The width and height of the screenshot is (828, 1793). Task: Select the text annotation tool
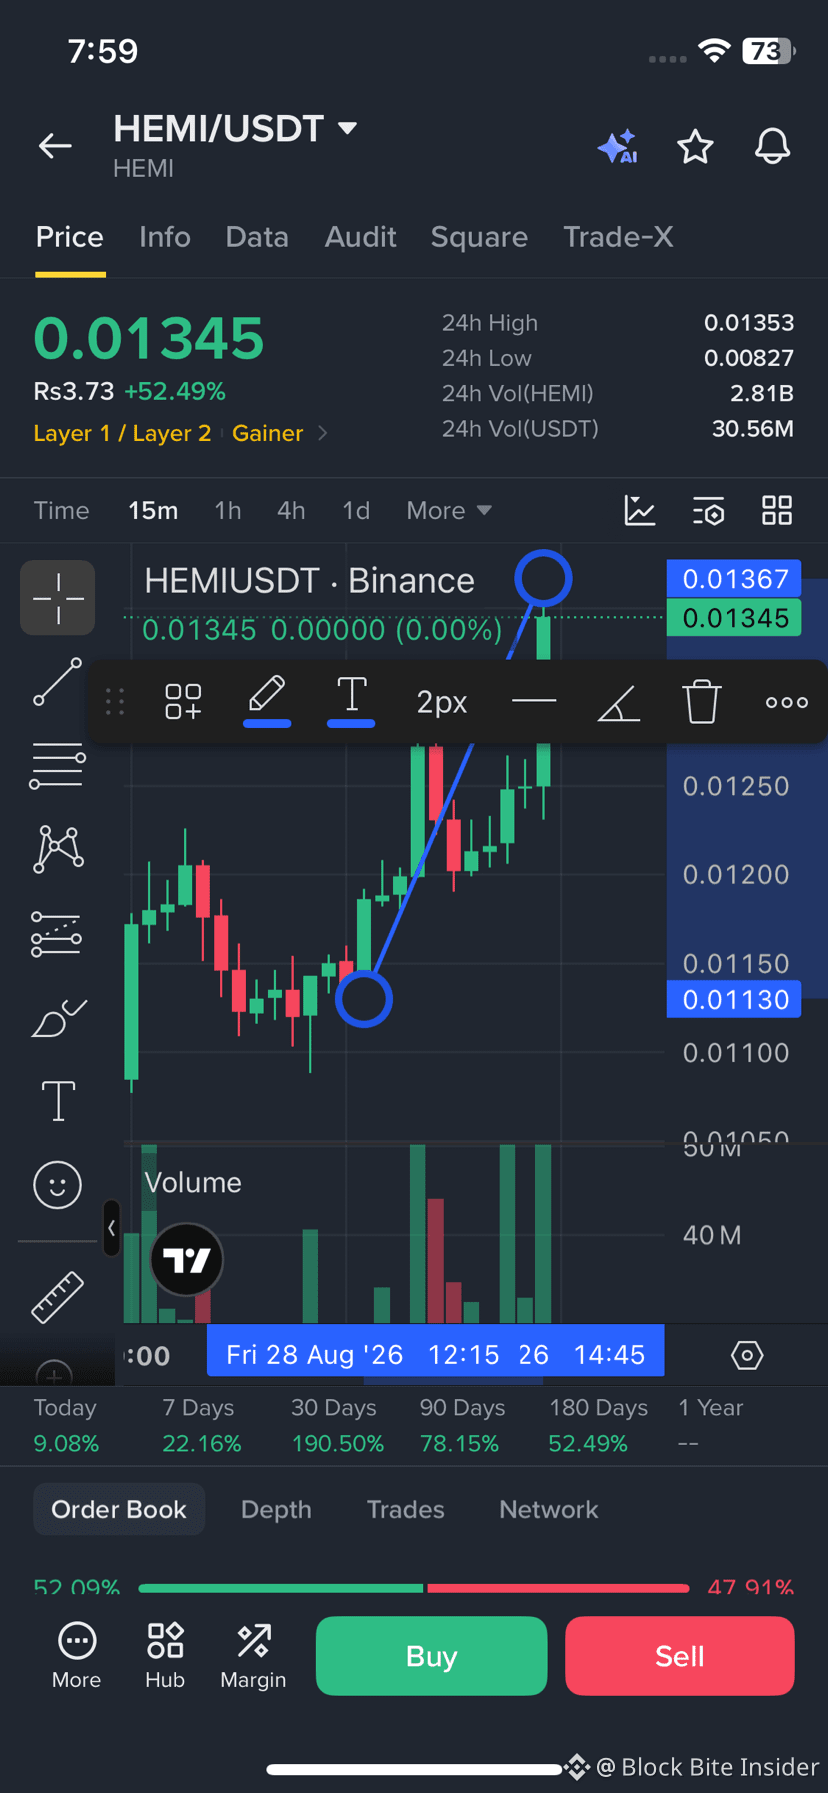[x=58, y=1101]
